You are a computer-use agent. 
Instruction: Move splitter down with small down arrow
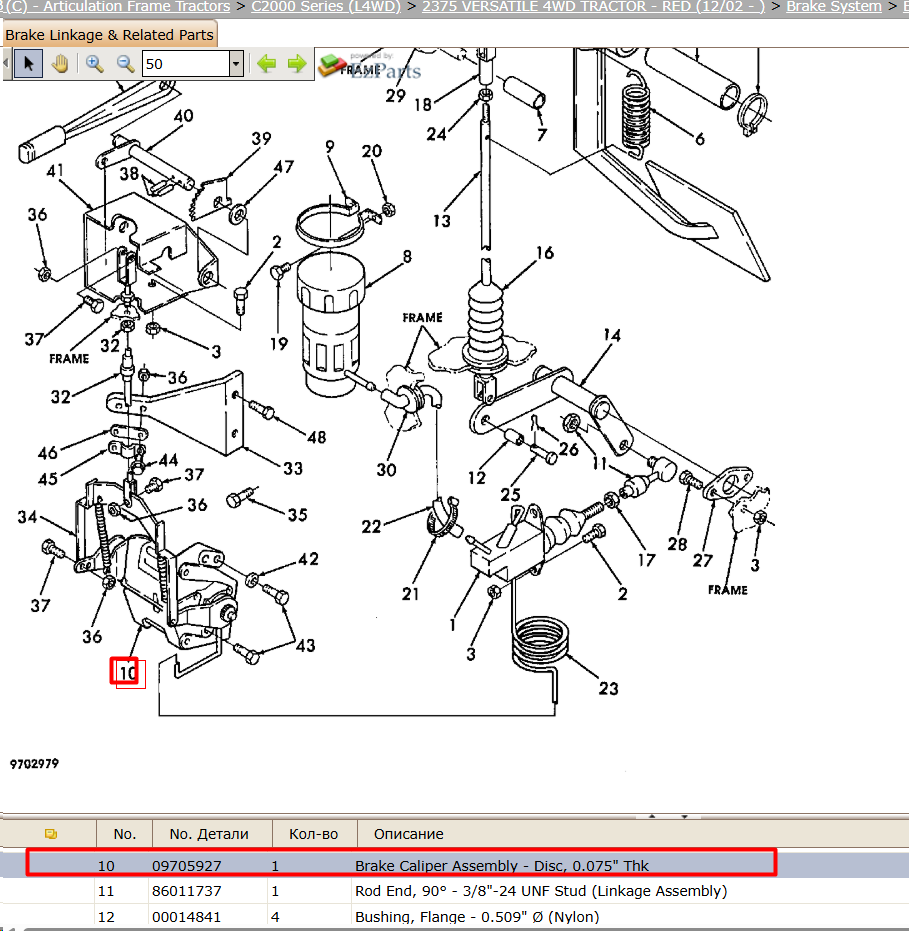tap(685, 816)
